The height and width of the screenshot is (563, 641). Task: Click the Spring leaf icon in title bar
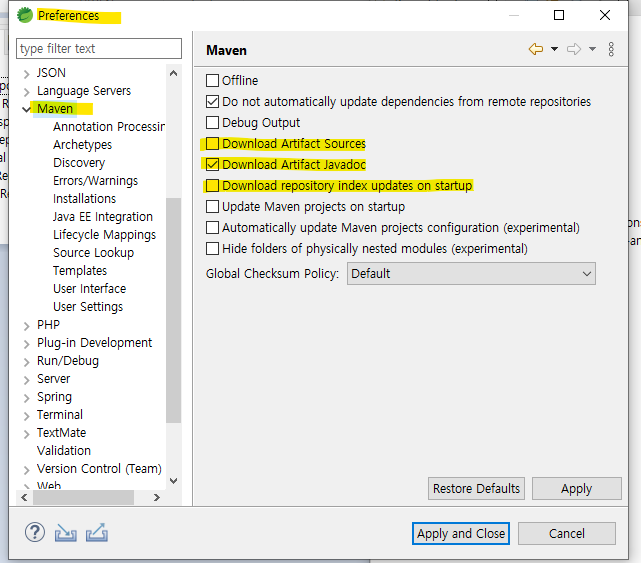(x=25, y=15)
